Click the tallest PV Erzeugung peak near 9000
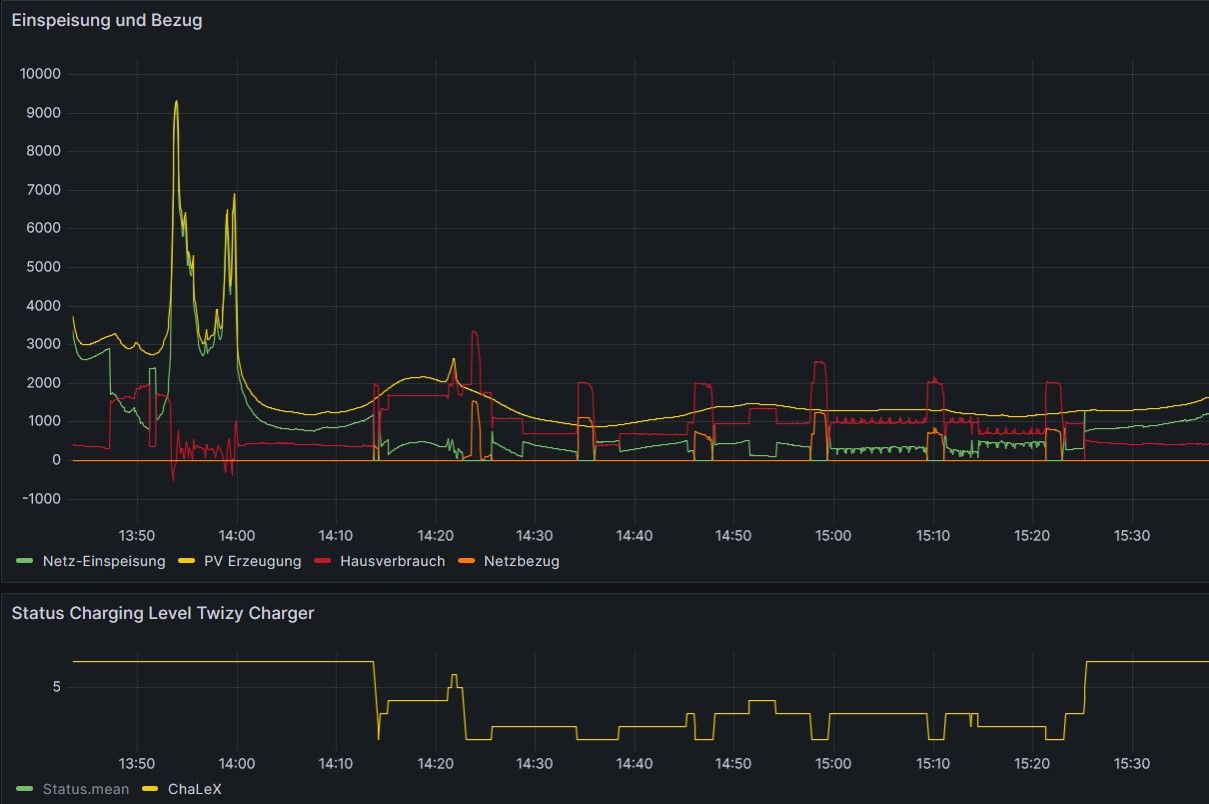 pyautogui.click(x=176, y=102)
